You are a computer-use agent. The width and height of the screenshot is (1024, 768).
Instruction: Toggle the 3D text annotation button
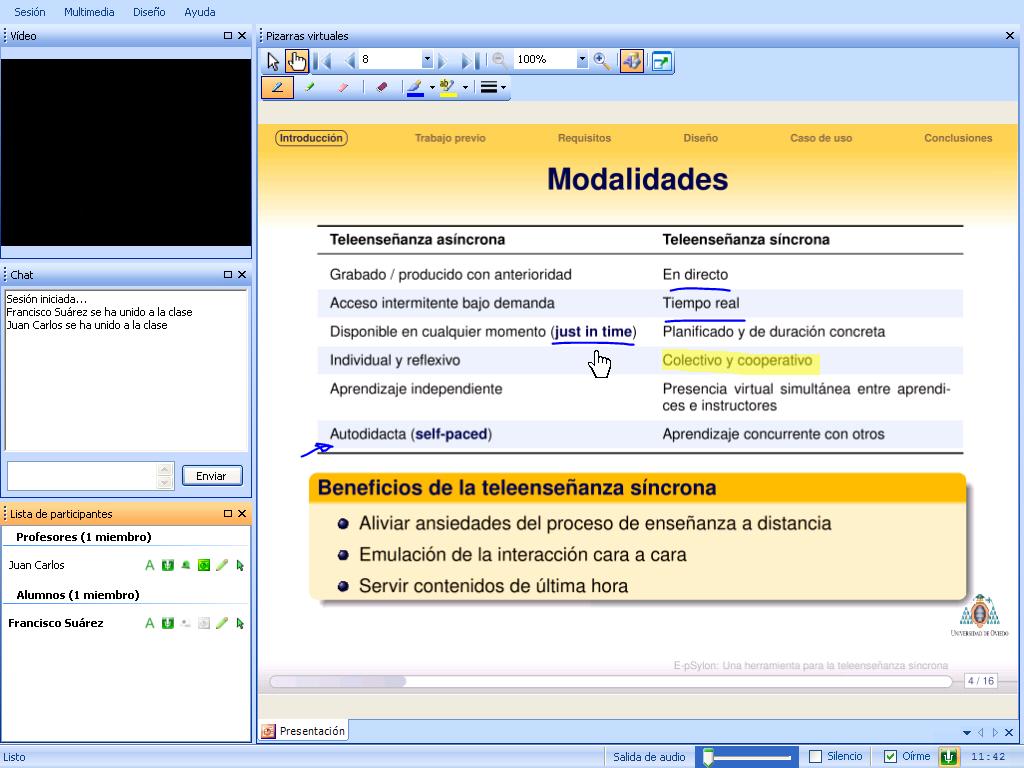tap(632, 61)
